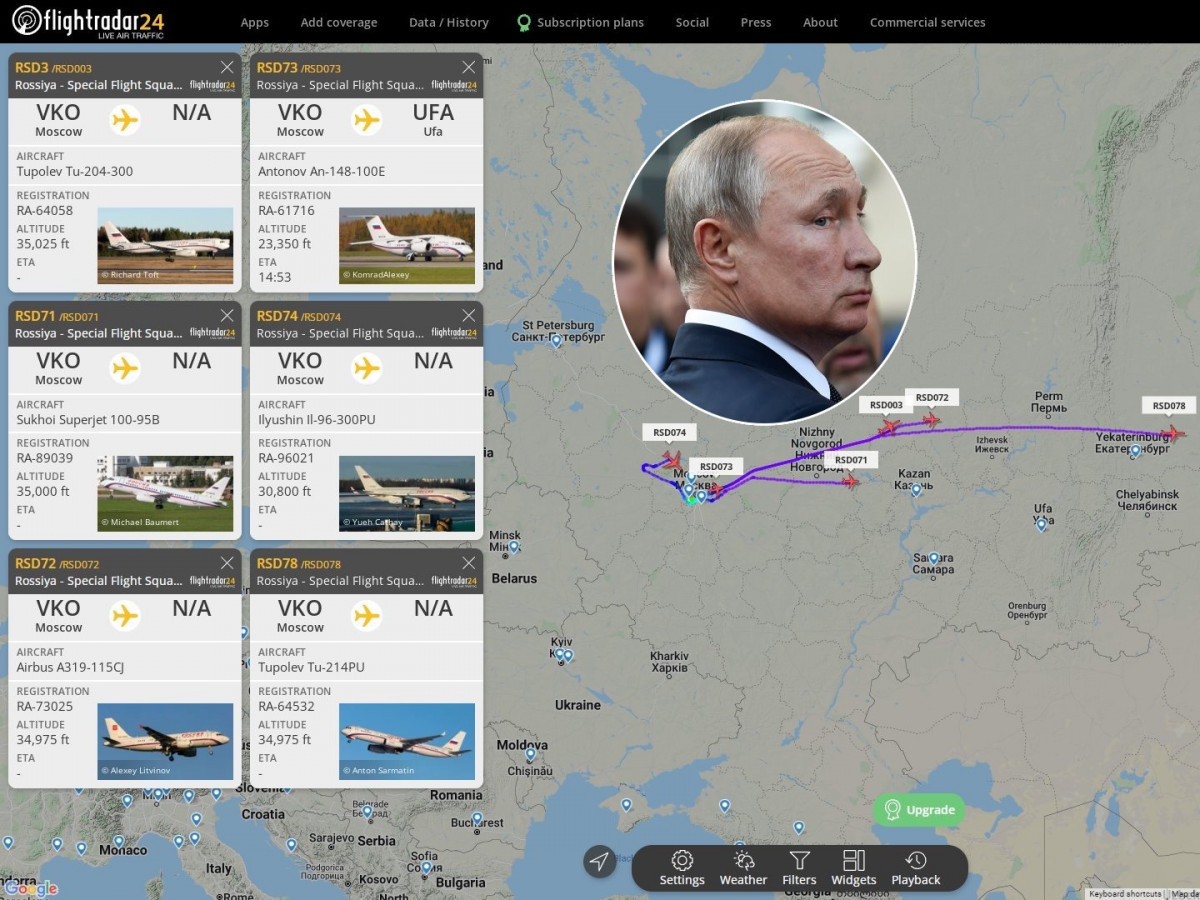Image resolution: width=1200 pixels, height=900 pixels.
Task: Click the RSD003 map label
Action: coord(886,405)
